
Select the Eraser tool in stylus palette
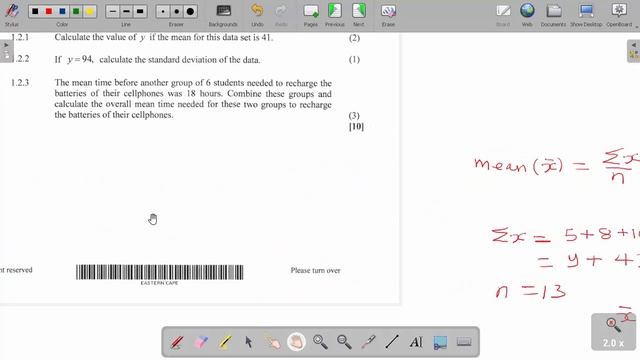(x=201, y=342)
